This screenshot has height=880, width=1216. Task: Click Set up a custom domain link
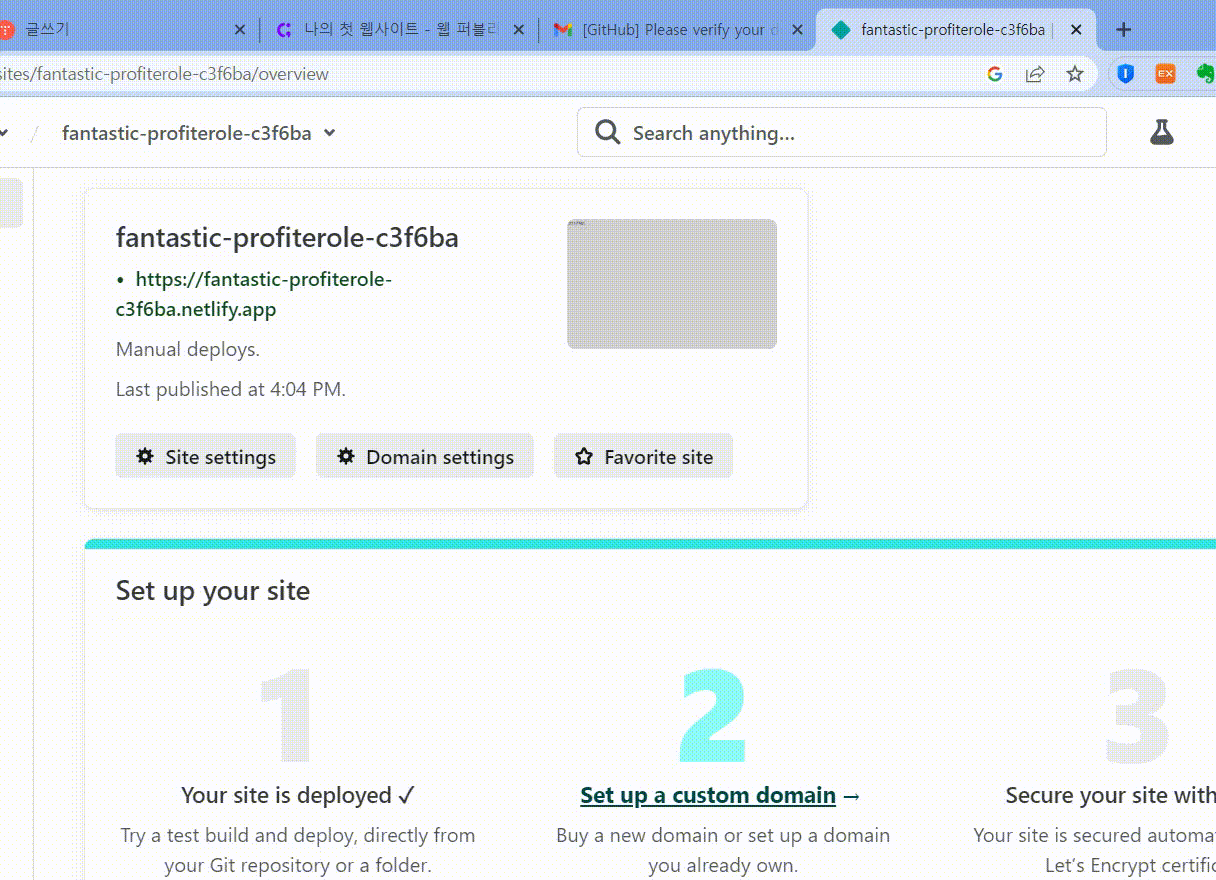pos(708,795)
